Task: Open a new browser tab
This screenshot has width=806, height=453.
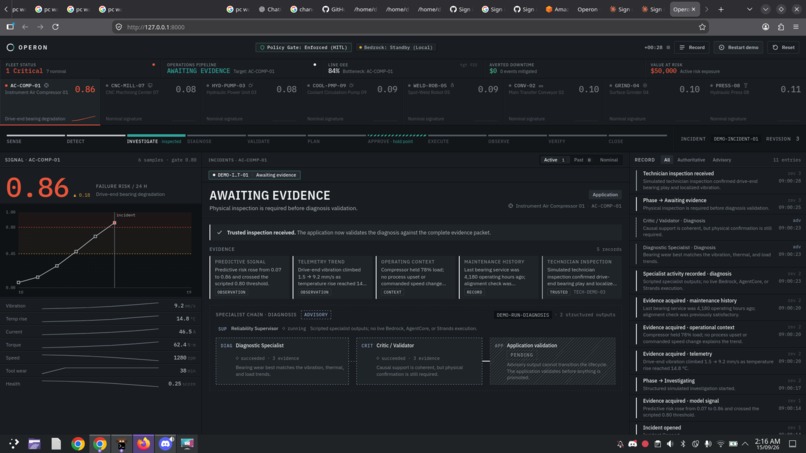Action: pyautogui.click(x=721, y=9)
